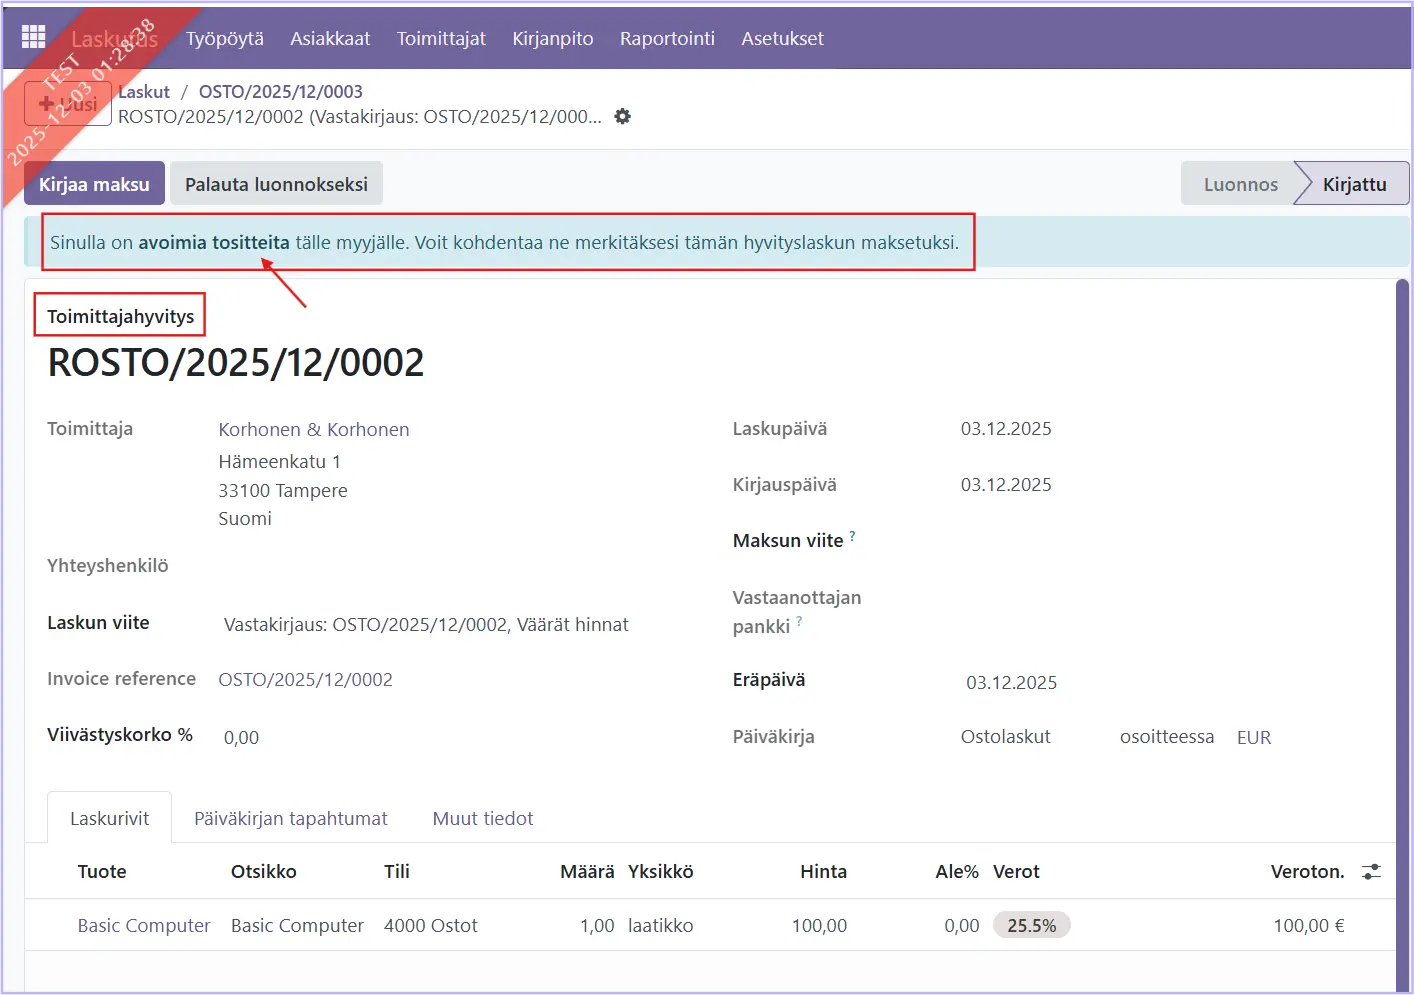This screenshot has height=995, width=1414.
Task: Click help tooltip next to Vastaanottajan pankki
Action: point(799,622)
